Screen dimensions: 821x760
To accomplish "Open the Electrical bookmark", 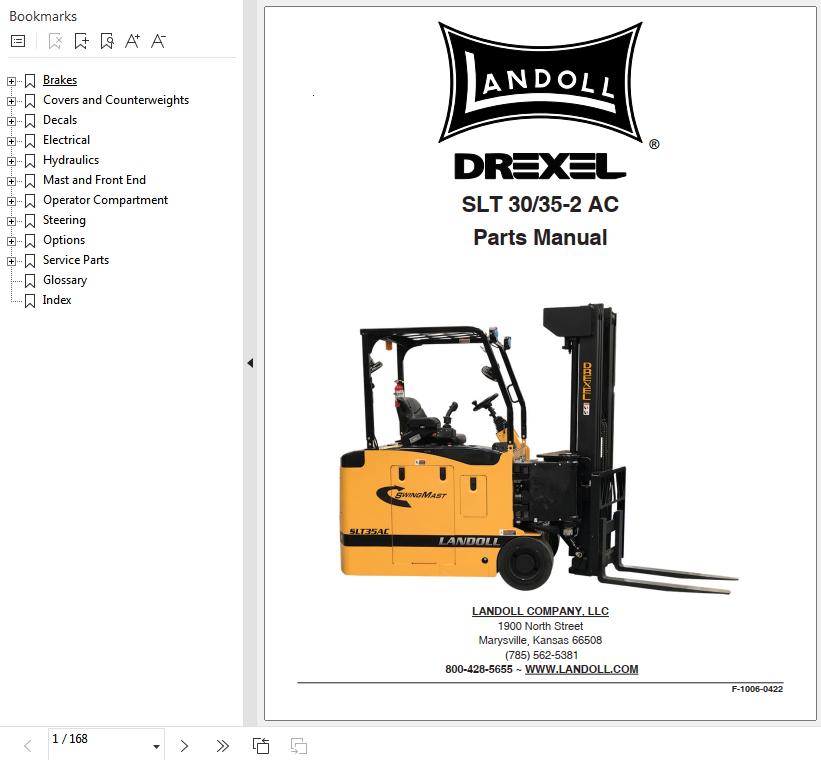I will [66, 140].
